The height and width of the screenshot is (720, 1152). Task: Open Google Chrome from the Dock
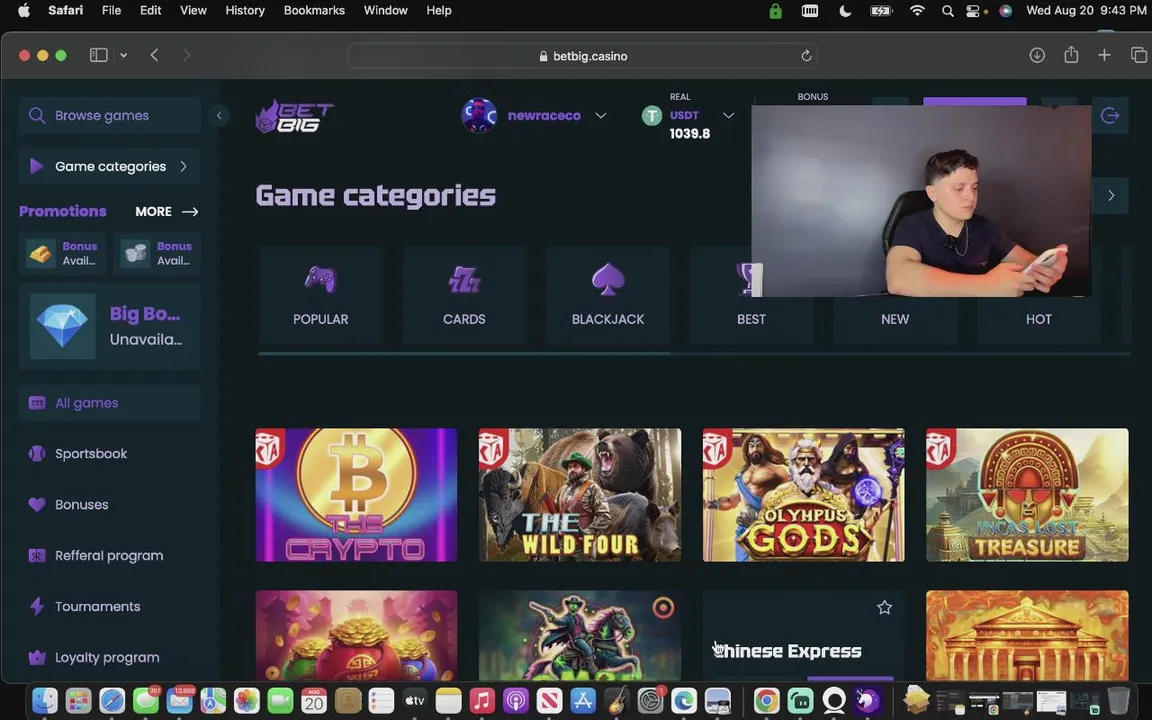(766, 701)
